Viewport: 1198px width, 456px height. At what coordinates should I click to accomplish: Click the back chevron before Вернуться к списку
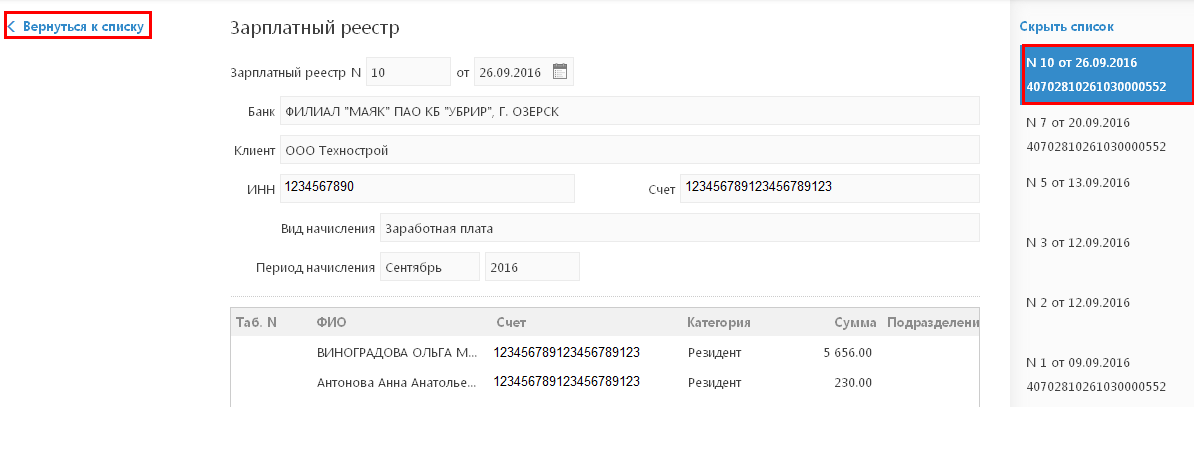click(11, 27)
